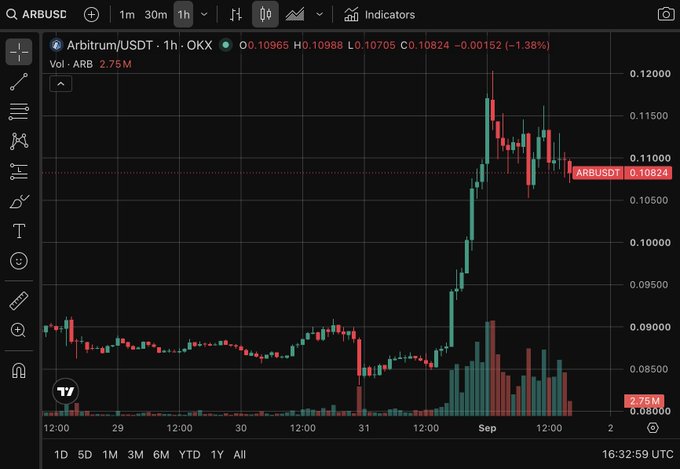Select the 1m interval
The image size is (680, 469).
pyautogui.click(x=127, y=14)
